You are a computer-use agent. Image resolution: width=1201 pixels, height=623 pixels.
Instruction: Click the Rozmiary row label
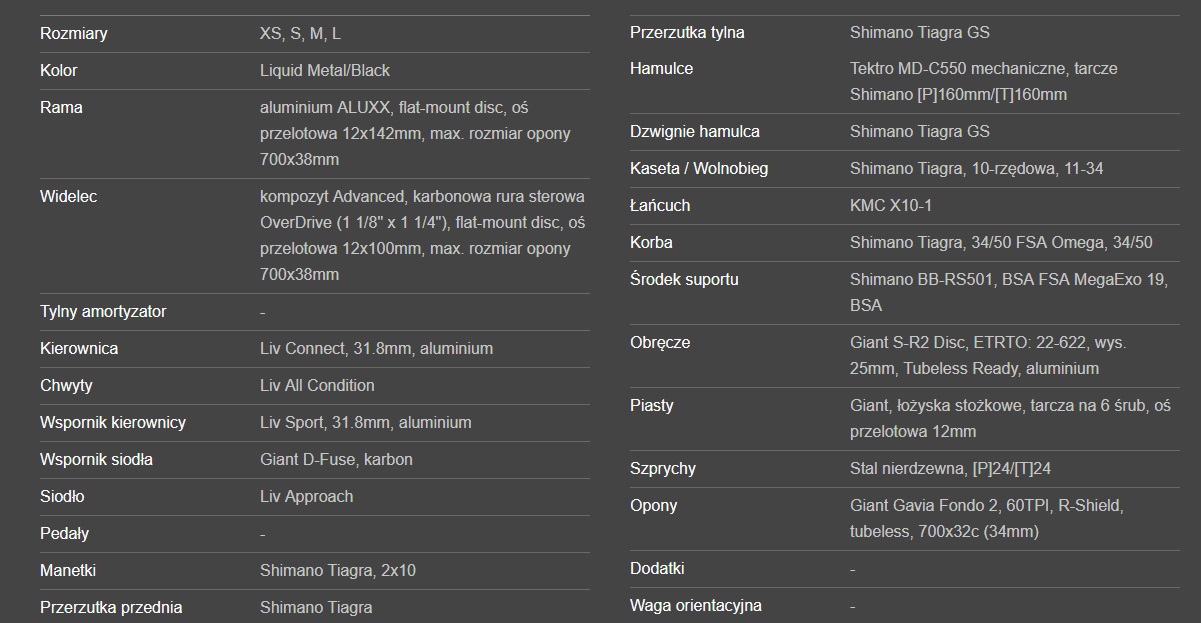pos(74,33)
